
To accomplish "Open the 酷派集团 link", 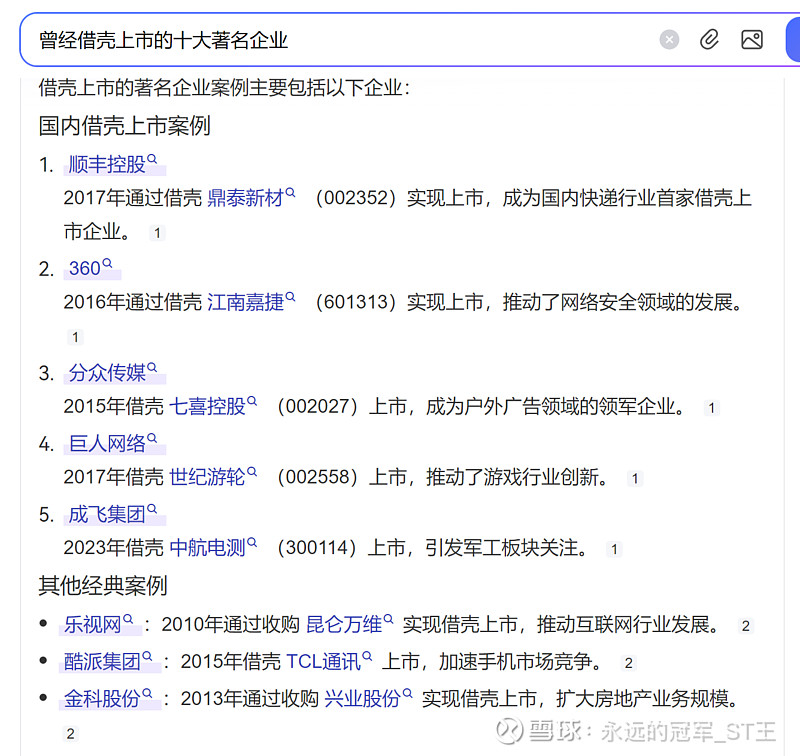I will [x=102, y=662].
